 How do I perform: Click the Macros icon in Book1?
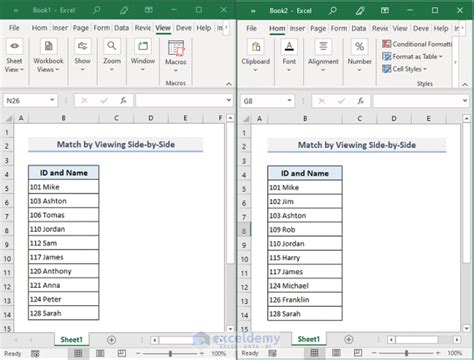[176, 55]
